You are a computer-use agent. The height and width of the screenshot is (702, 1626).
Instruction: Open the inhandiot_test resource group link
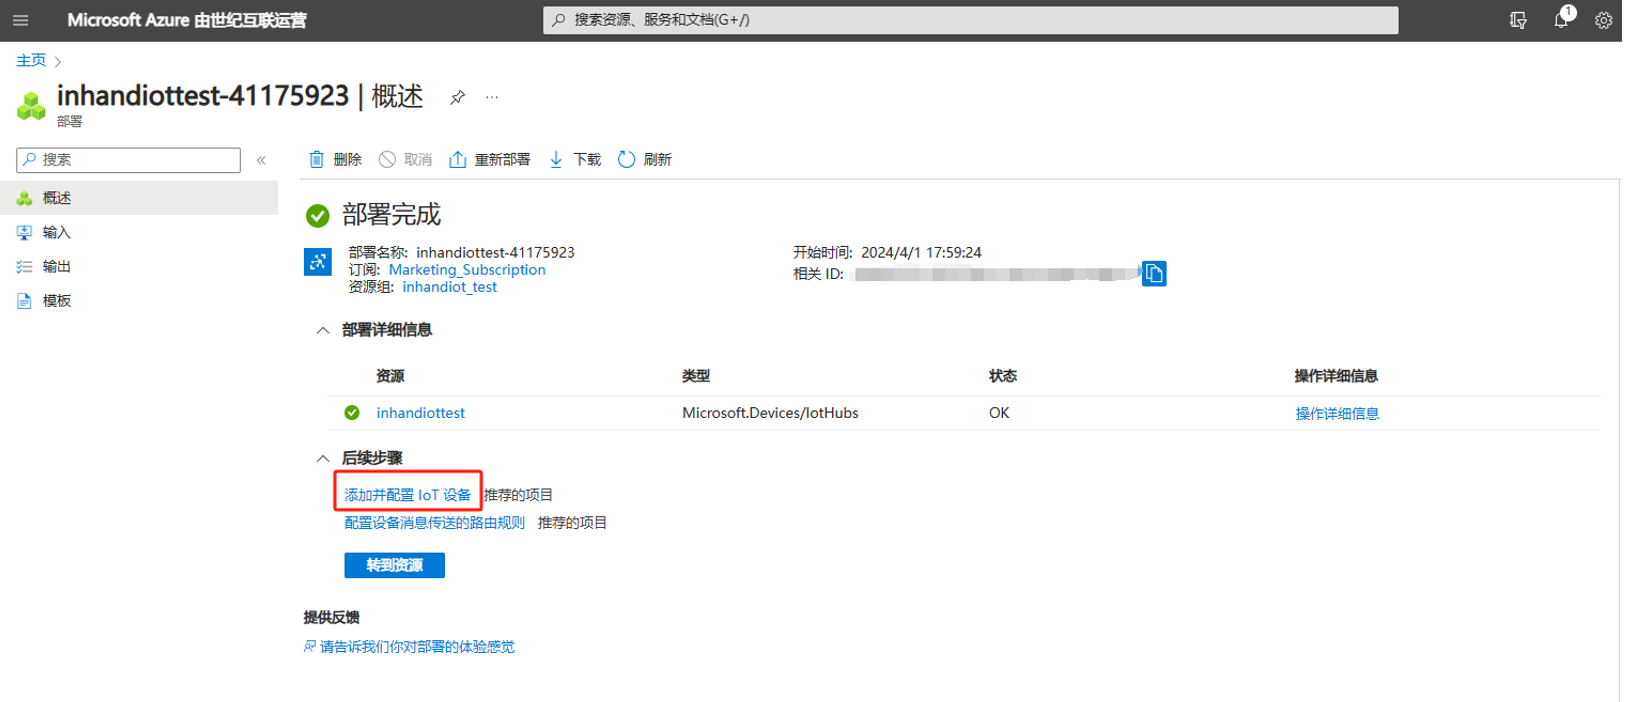point(449,287)
